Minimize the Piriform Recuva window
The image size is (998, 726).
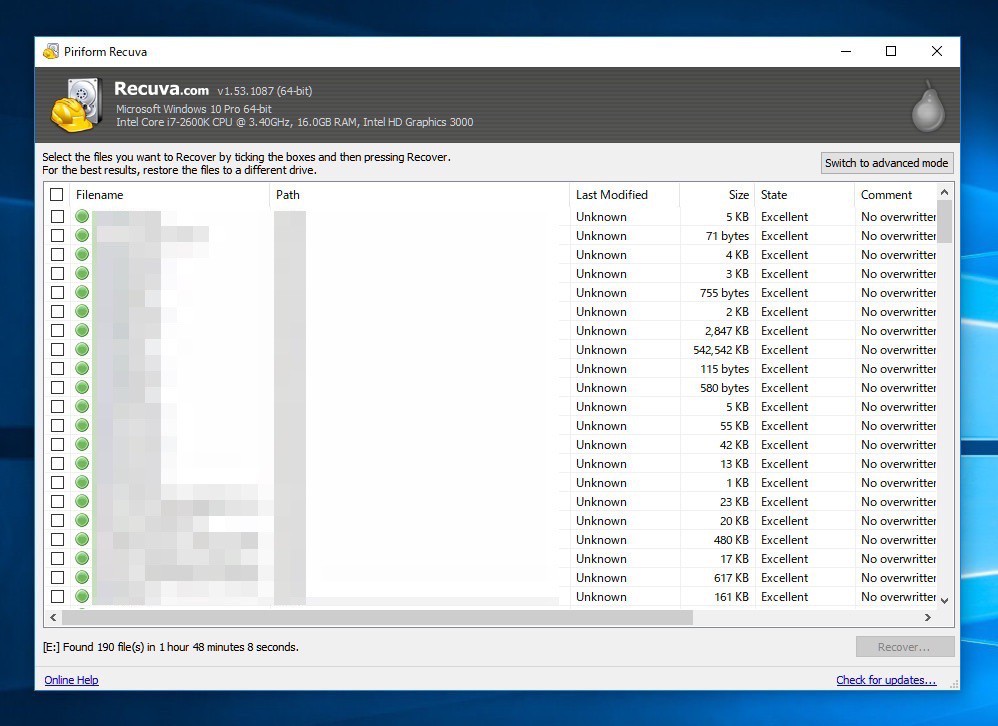pos(846,52)
